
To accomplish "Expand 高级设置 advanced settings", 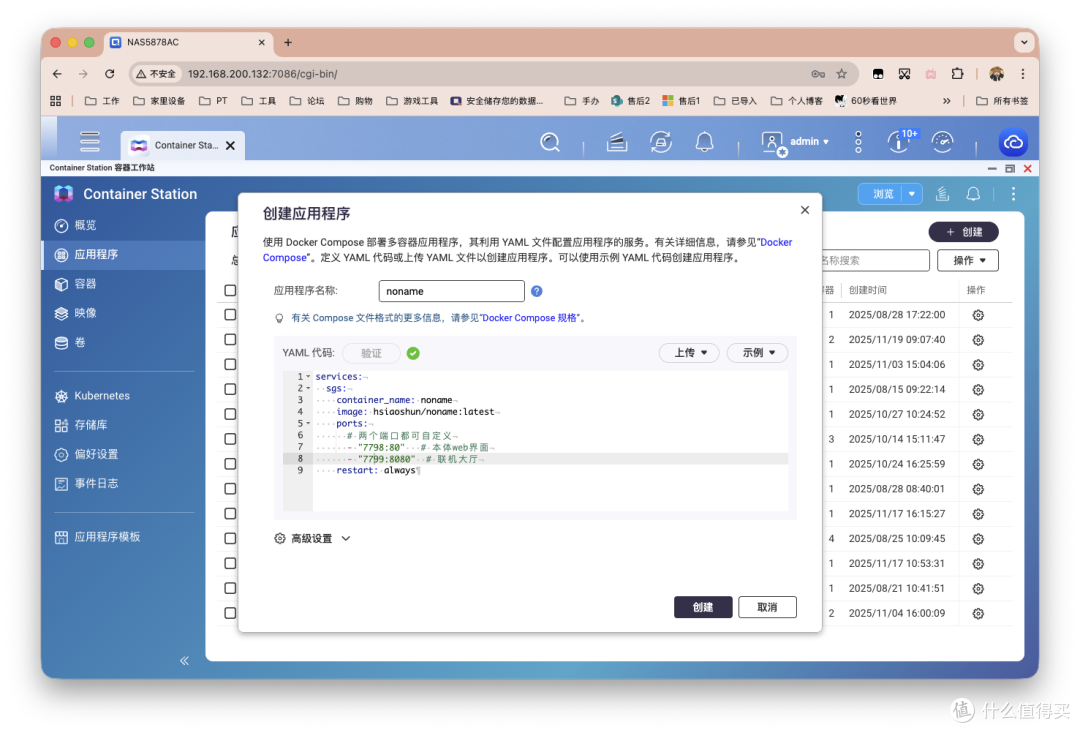I will click(x=313, y=539).
